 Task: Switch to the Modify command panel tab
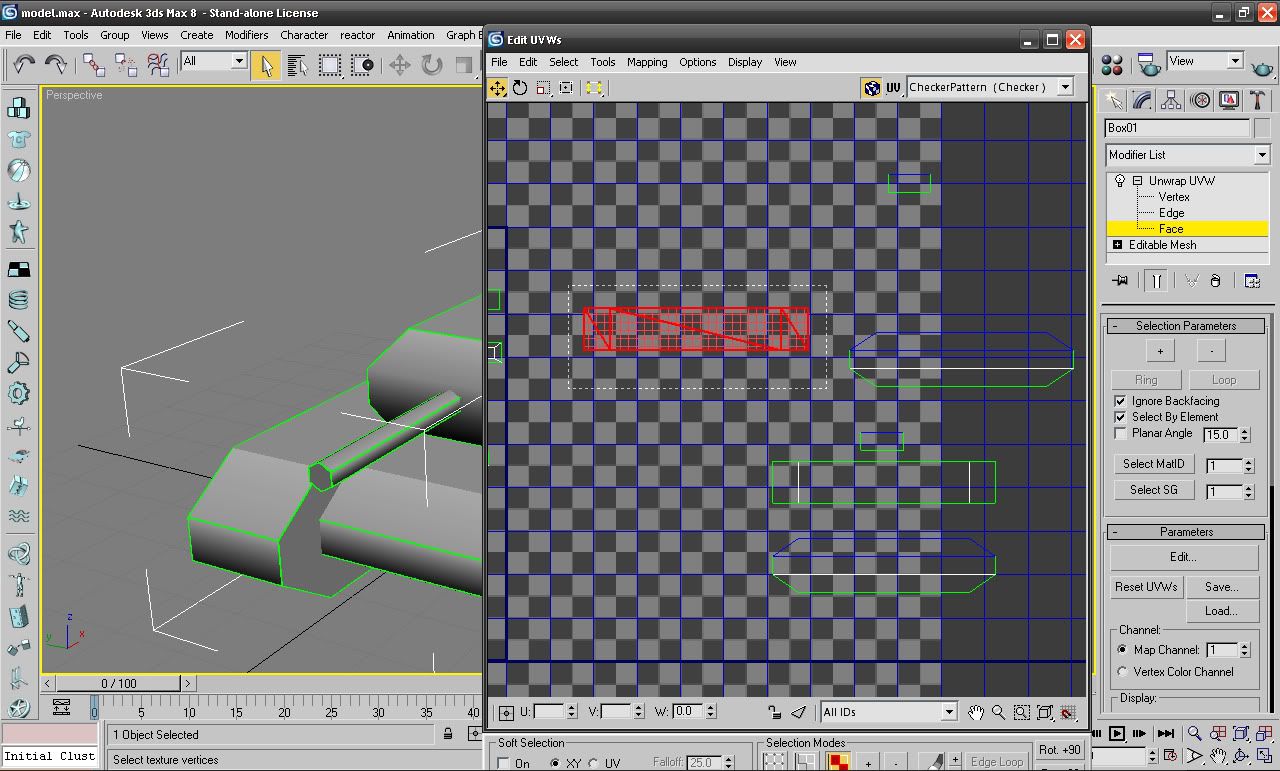pos(1142,101)
